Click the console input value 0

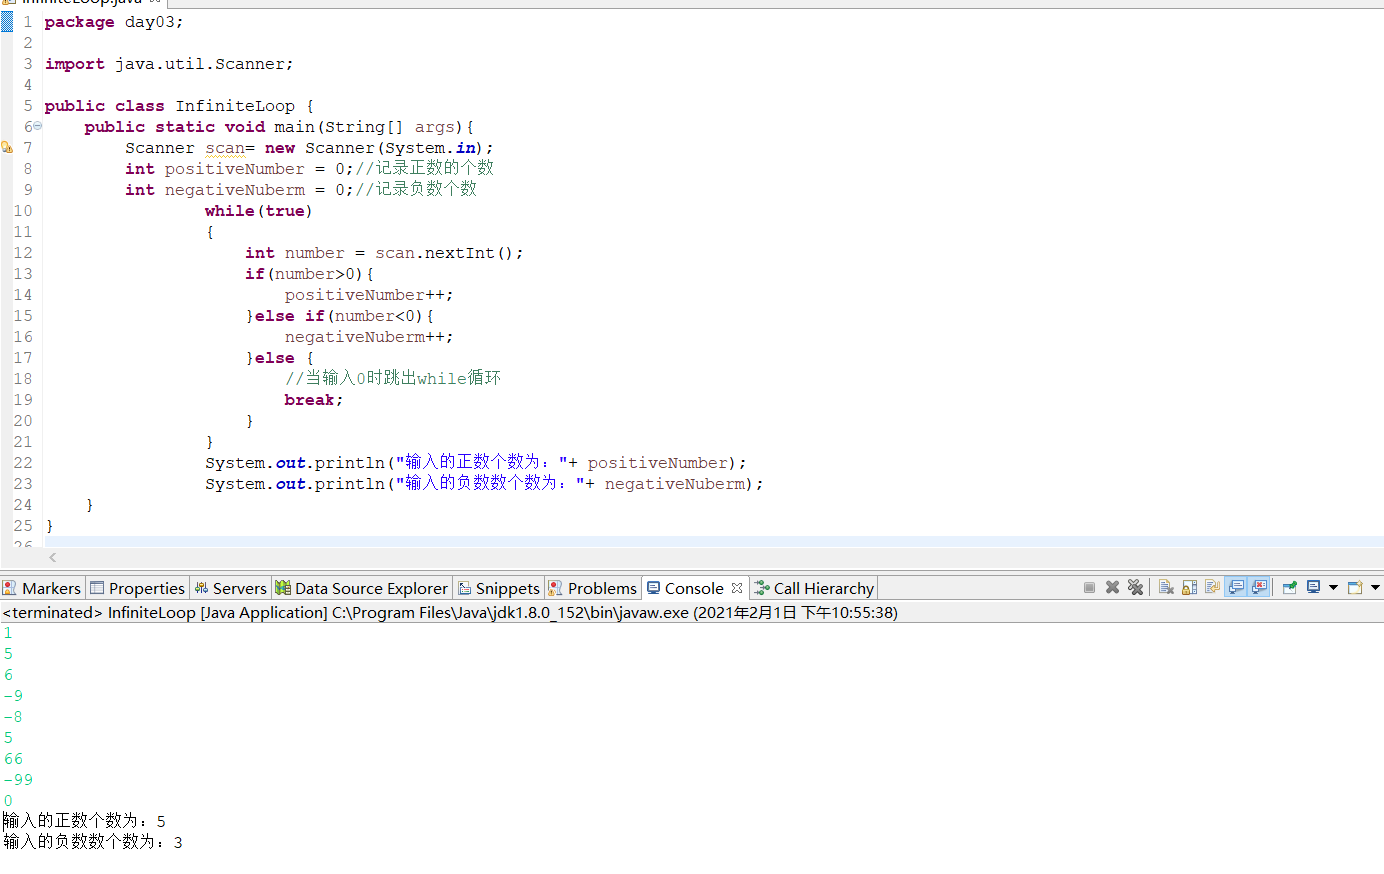point(8,801)
